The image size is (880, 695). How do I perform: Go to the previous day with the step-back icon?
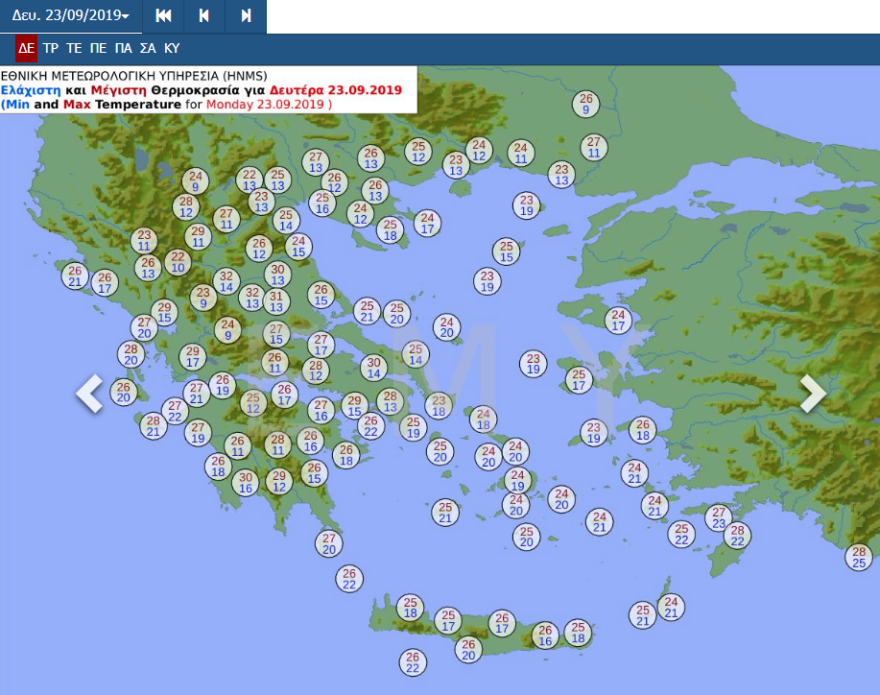[x=204, y=16]
